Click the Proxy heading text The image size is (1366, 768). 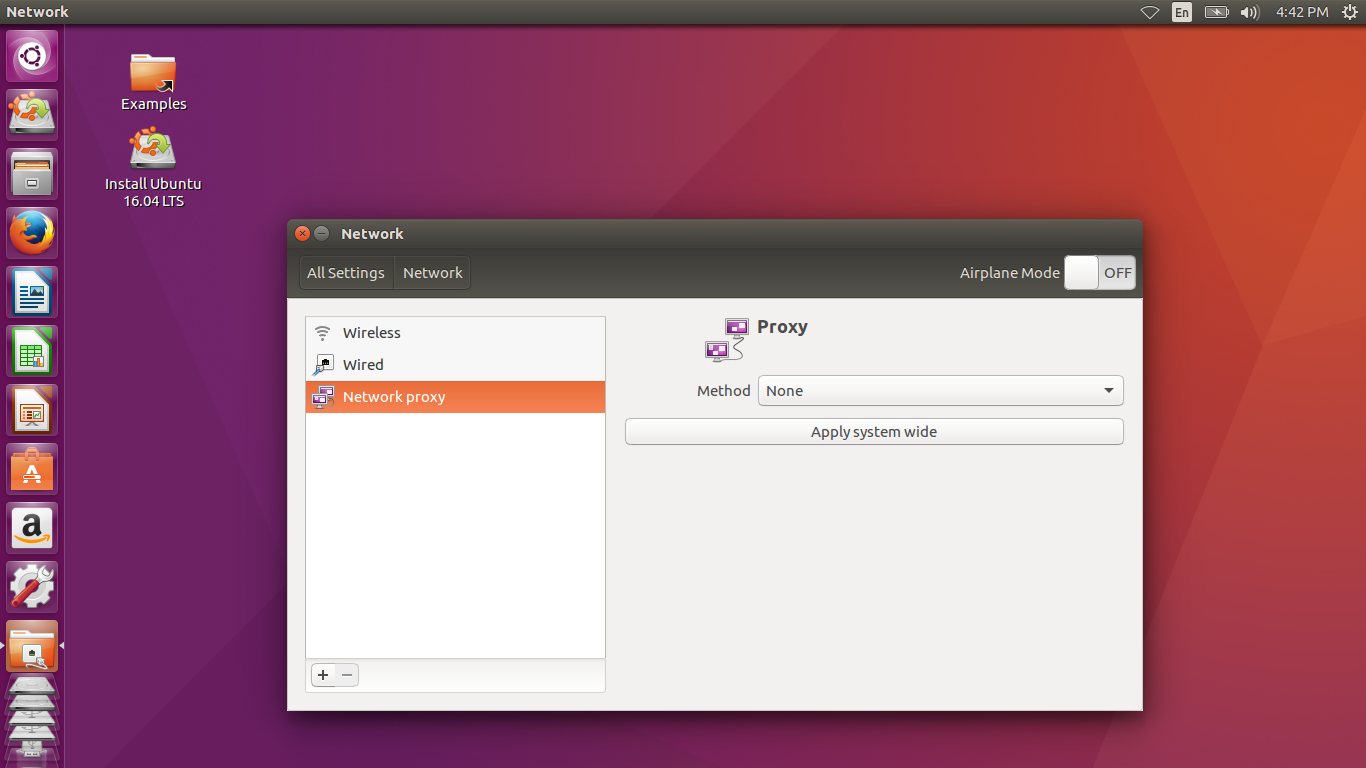point(782,327)
